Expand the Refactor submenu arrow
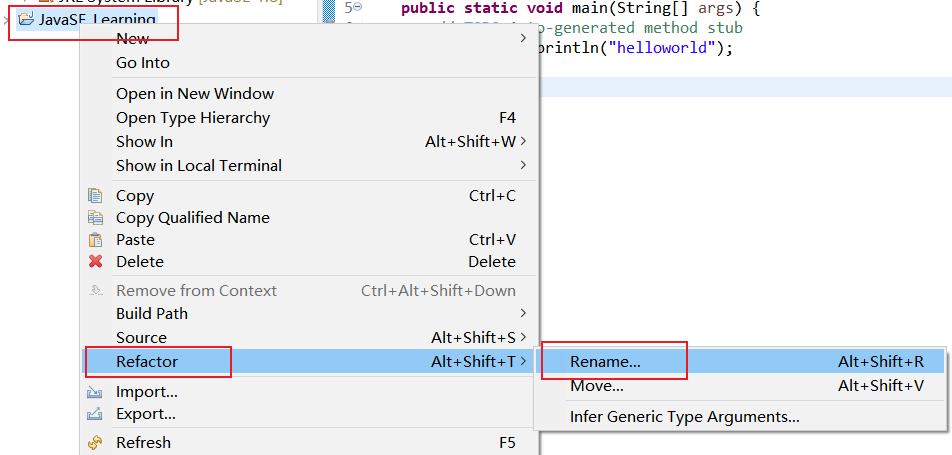Image resolution: width=952 pixels, height=455 pixels. (523, 361)
